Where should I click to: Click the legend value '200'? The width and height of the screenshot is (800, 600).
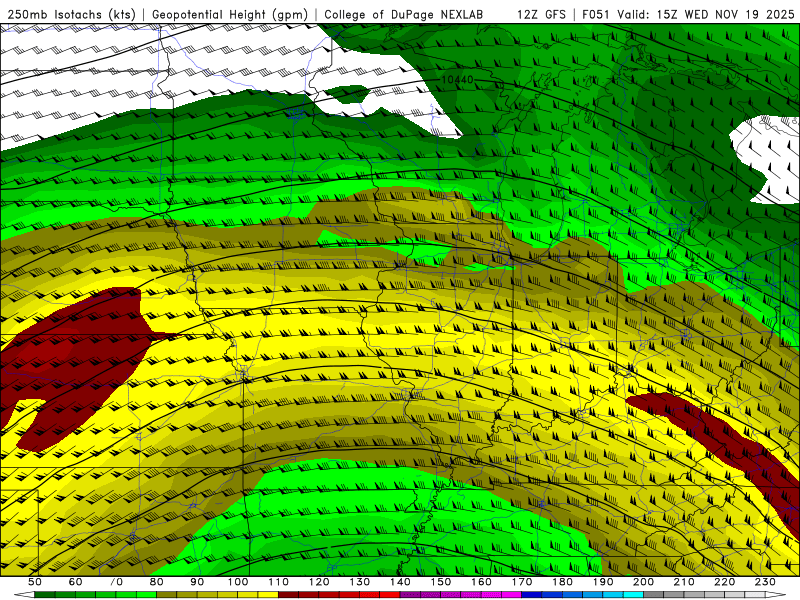[643, 582]
